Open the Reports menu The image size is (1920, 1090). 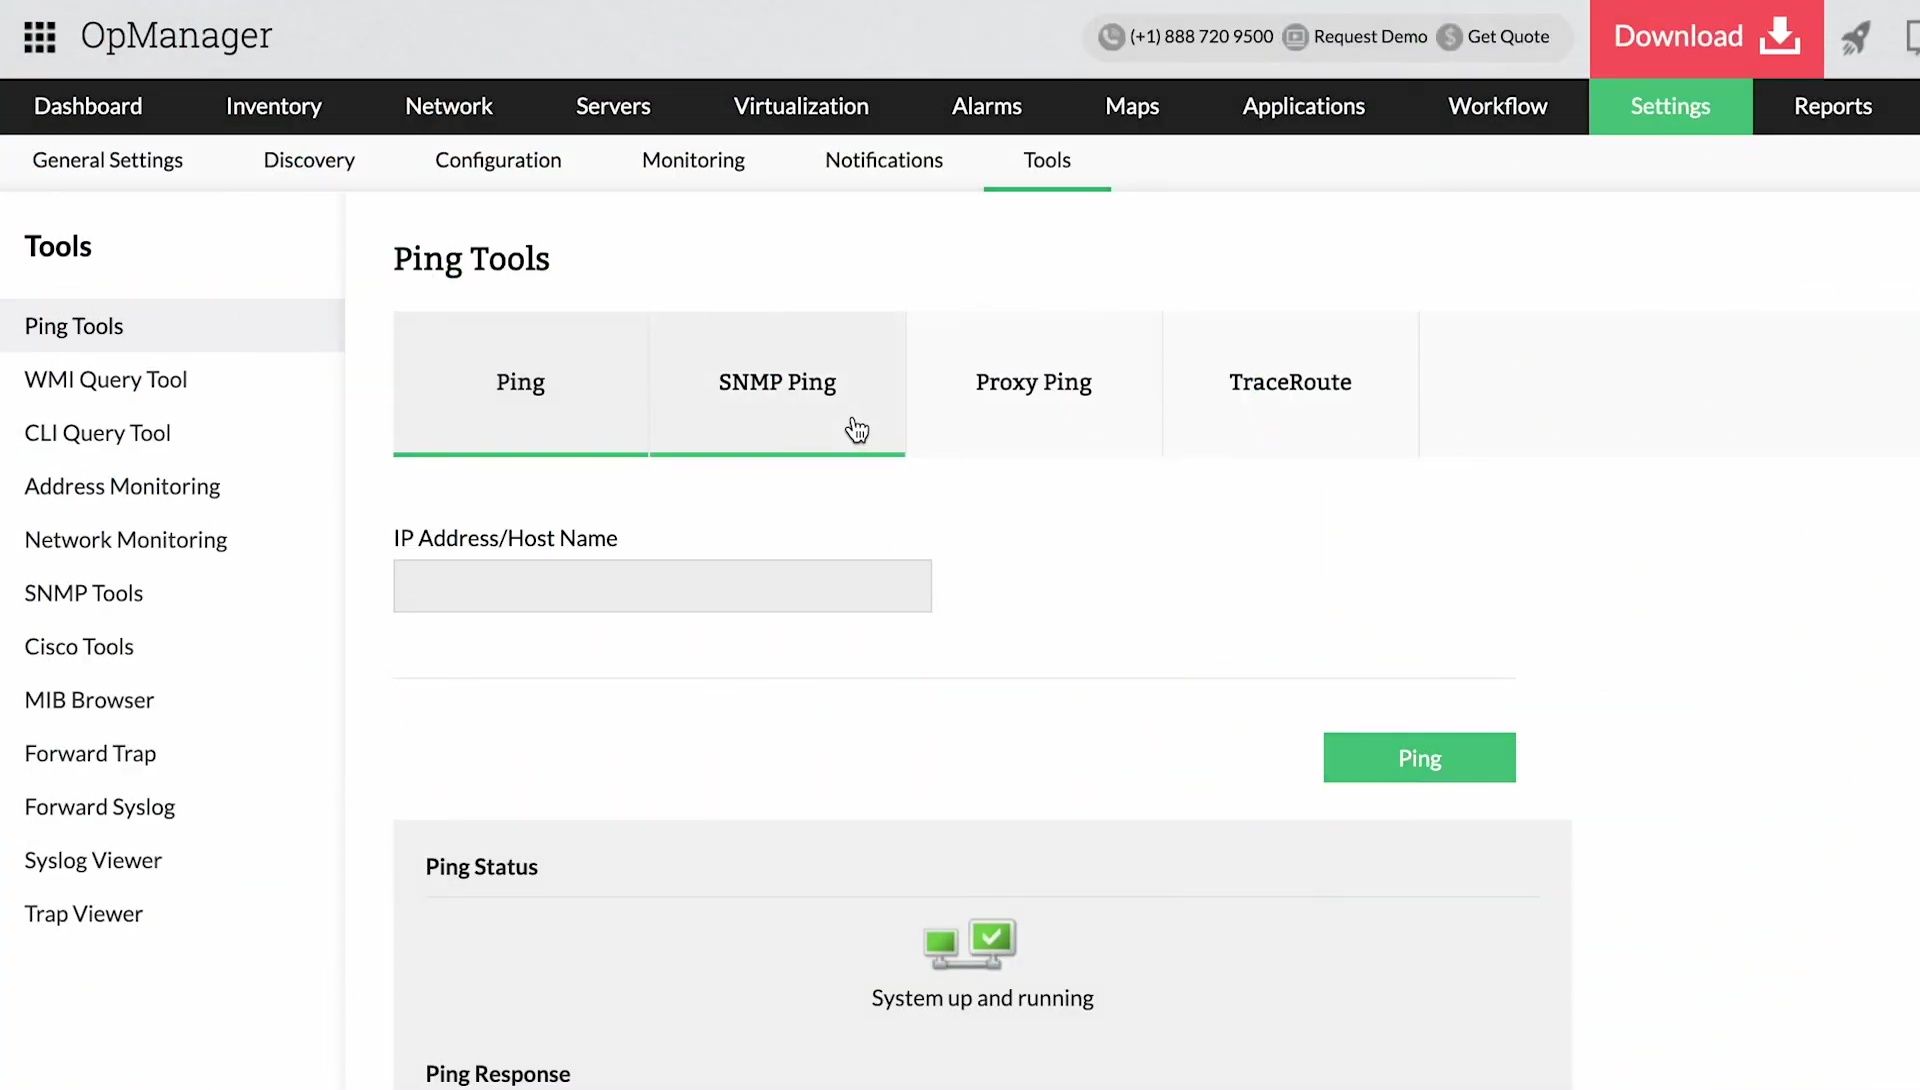[1832, 106]
